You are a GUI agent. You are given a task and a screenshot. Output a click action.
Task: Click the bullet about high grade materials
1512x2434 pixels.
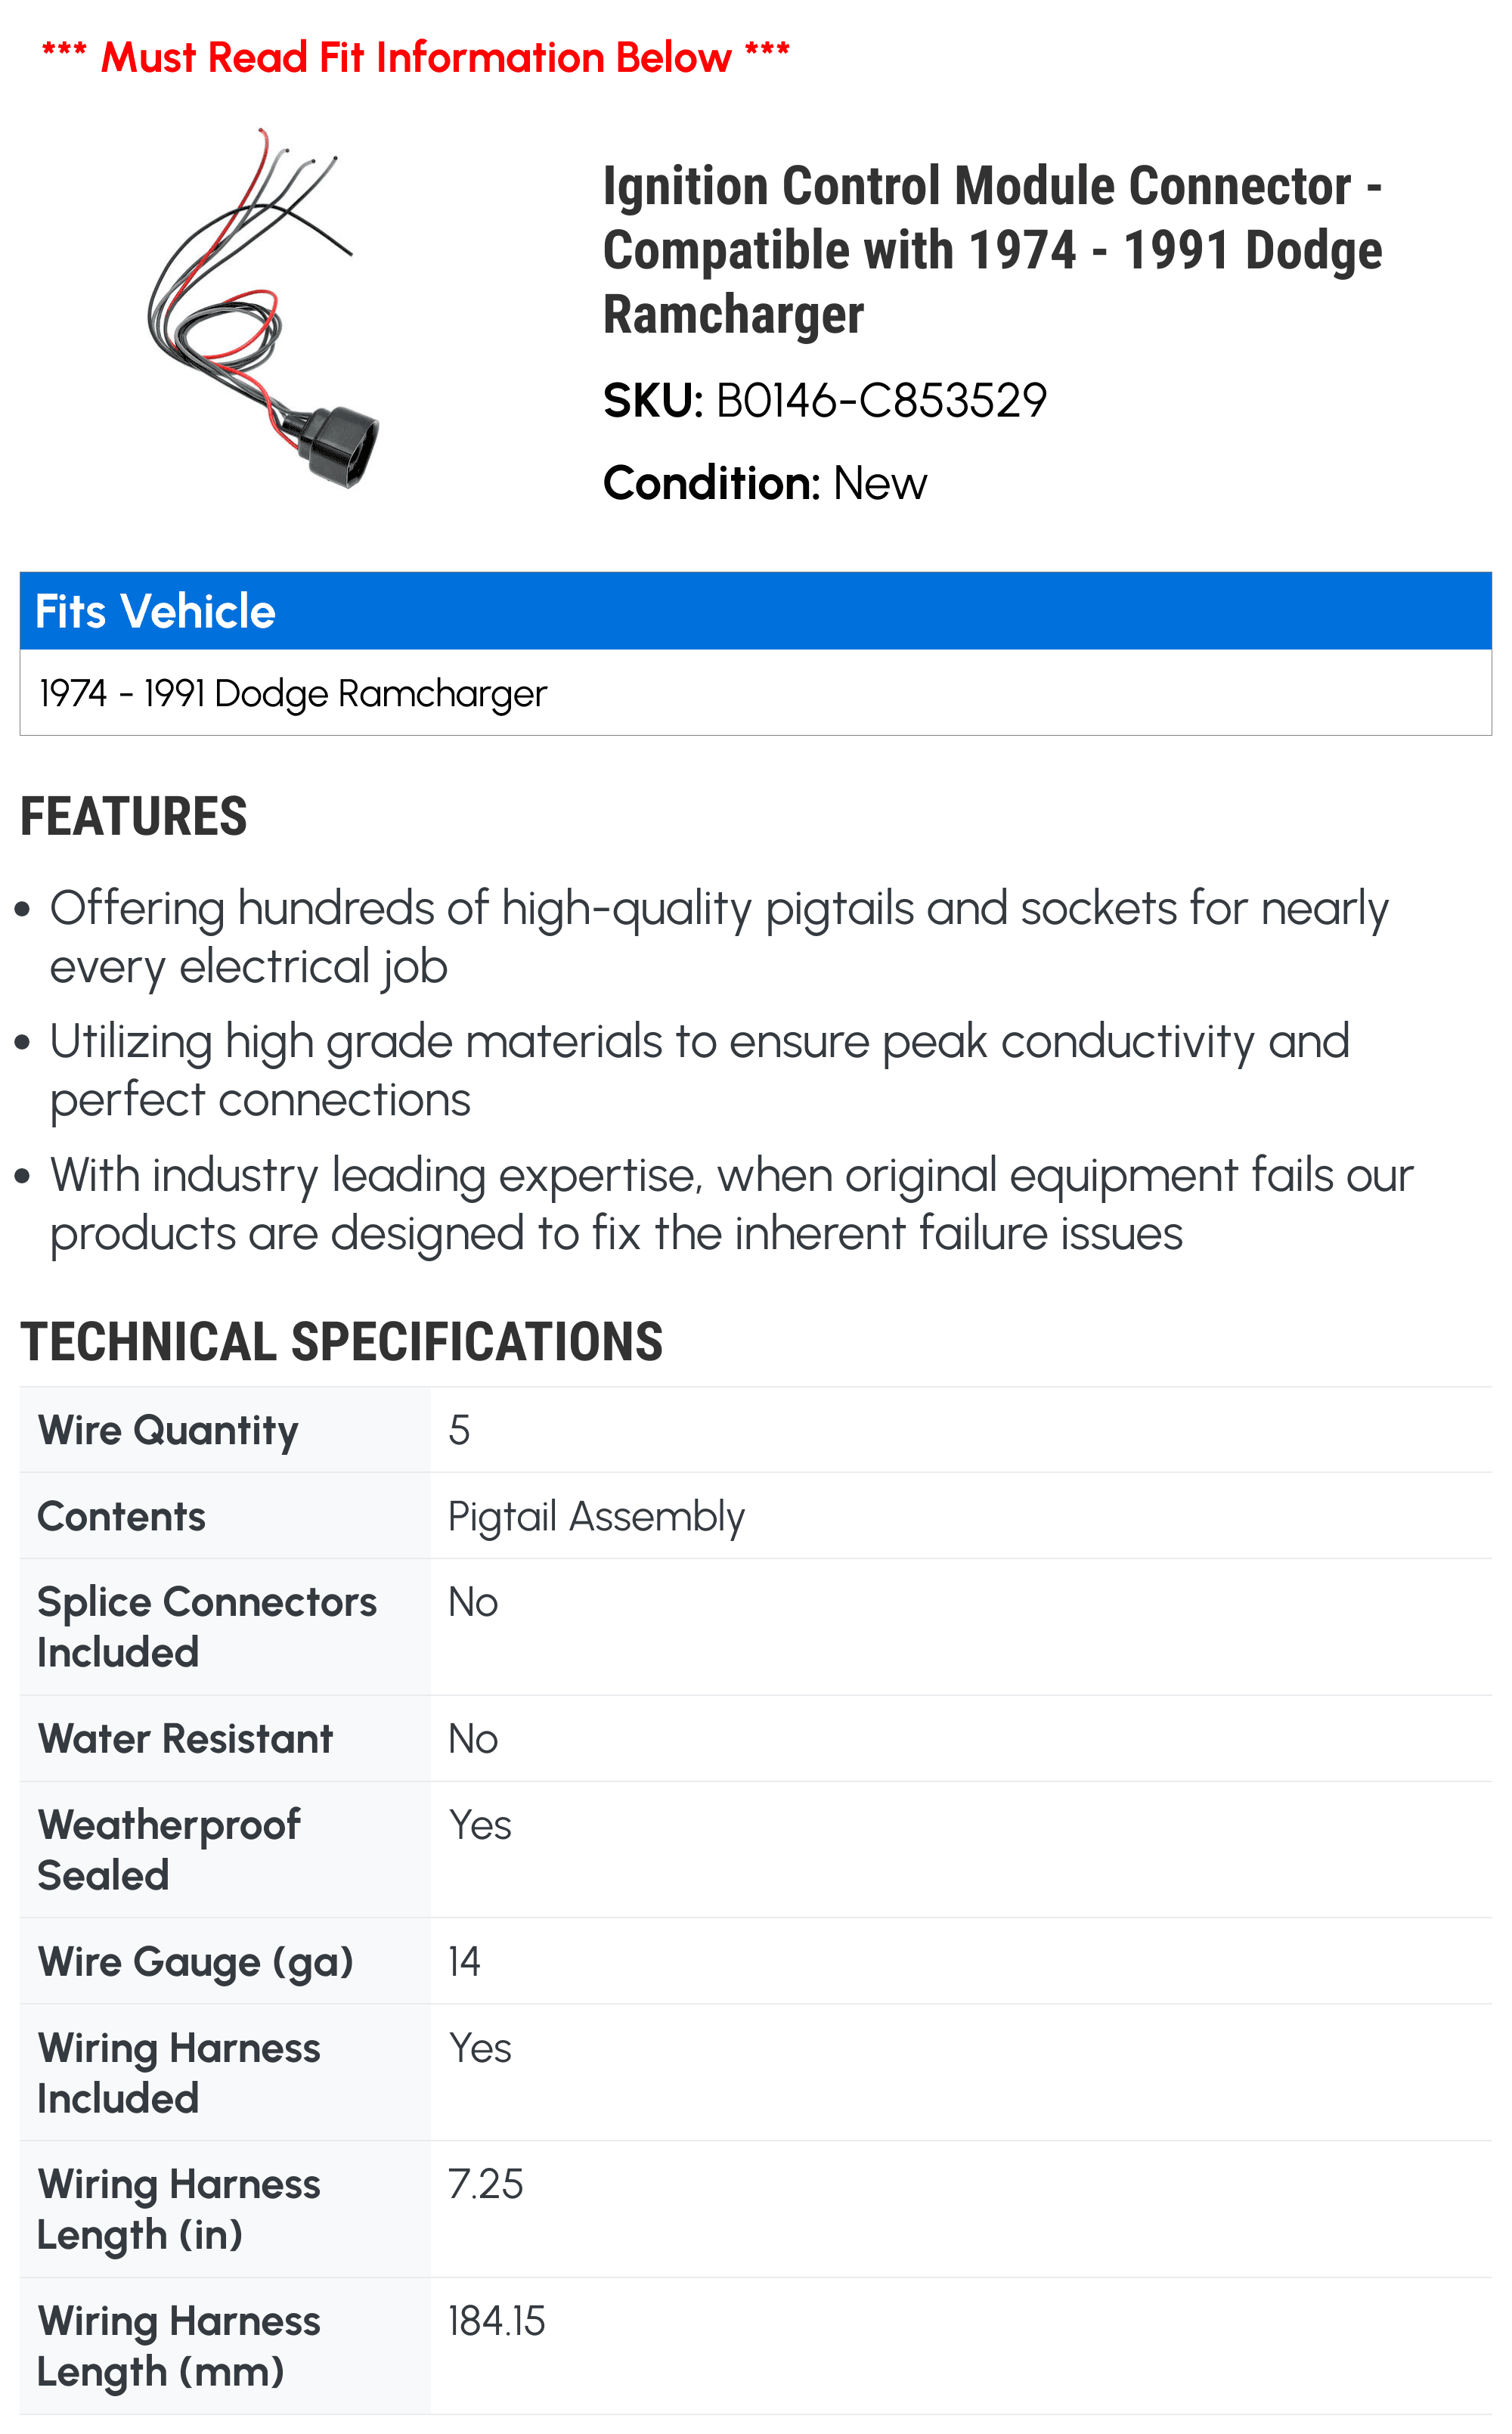[700, 1071]
